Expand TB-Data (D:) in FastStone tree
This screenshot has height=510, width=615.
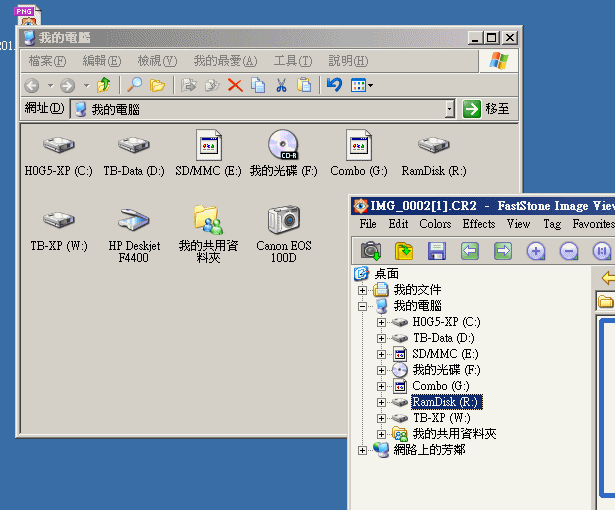(x=381, y=338)
